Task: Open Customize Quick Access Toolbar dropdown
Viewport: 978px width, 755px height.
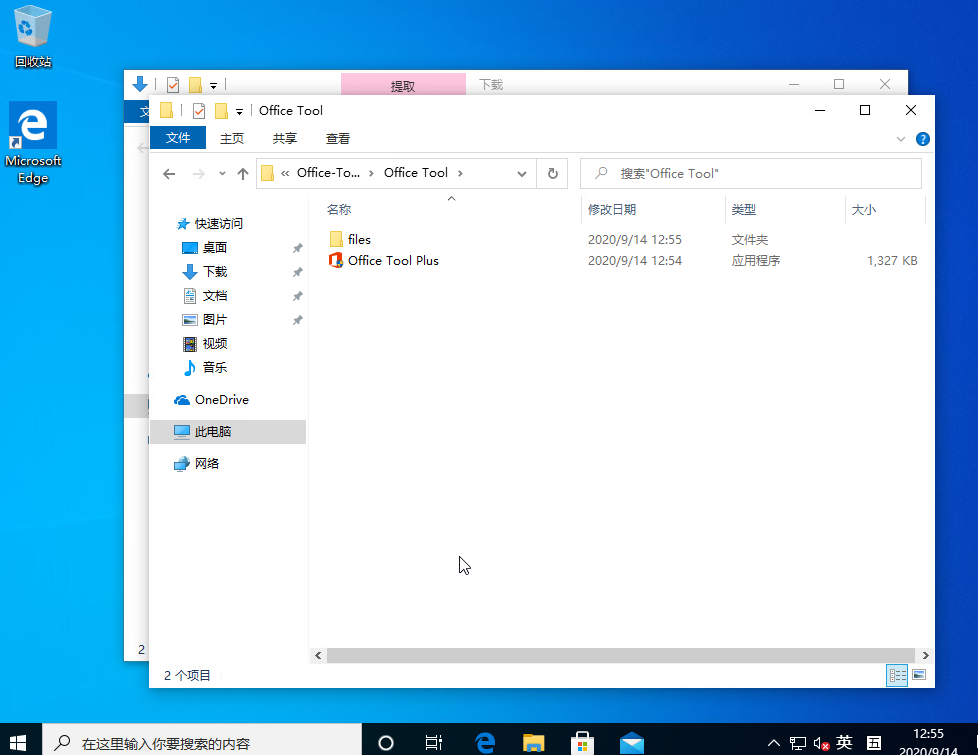Action: pyautogui.click(x=240, y=112)
